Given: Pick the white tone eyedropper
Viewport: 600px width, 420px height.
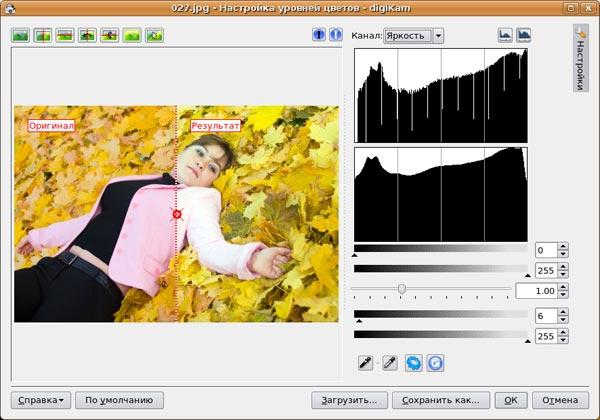Looking at the screenshot, I should click(x=390, y=363).
